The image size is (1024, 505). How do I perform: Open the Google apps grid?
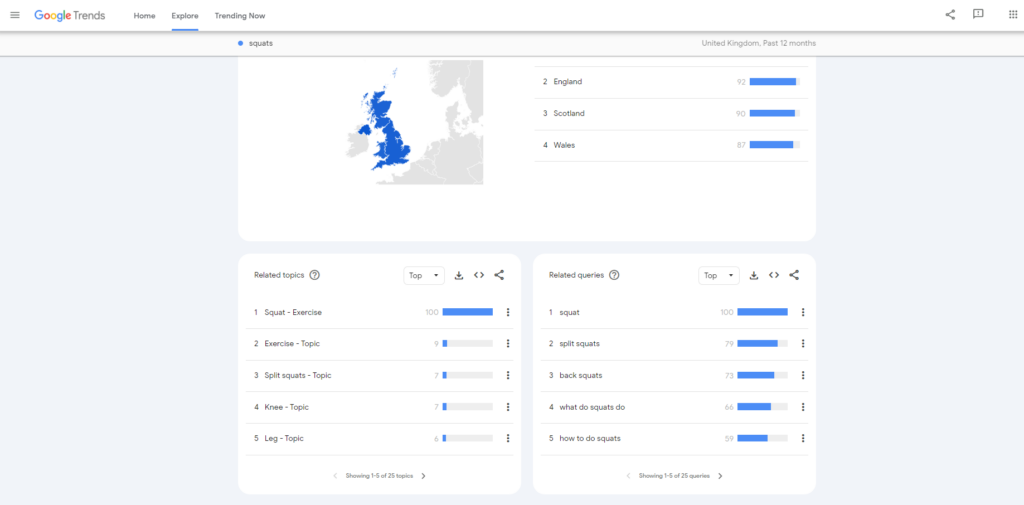point(1013,14)
